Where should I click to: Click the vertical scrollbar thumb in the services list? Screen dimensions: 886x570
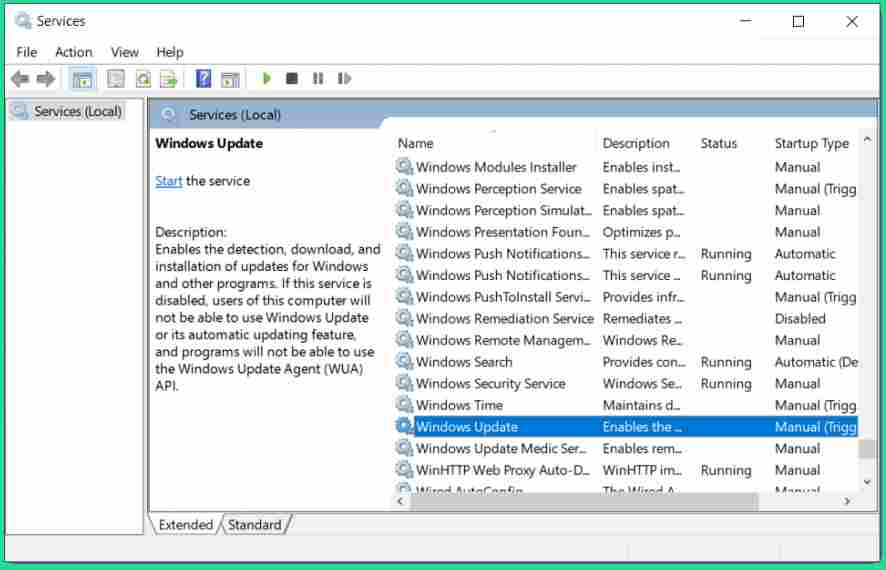click(867, 449)
